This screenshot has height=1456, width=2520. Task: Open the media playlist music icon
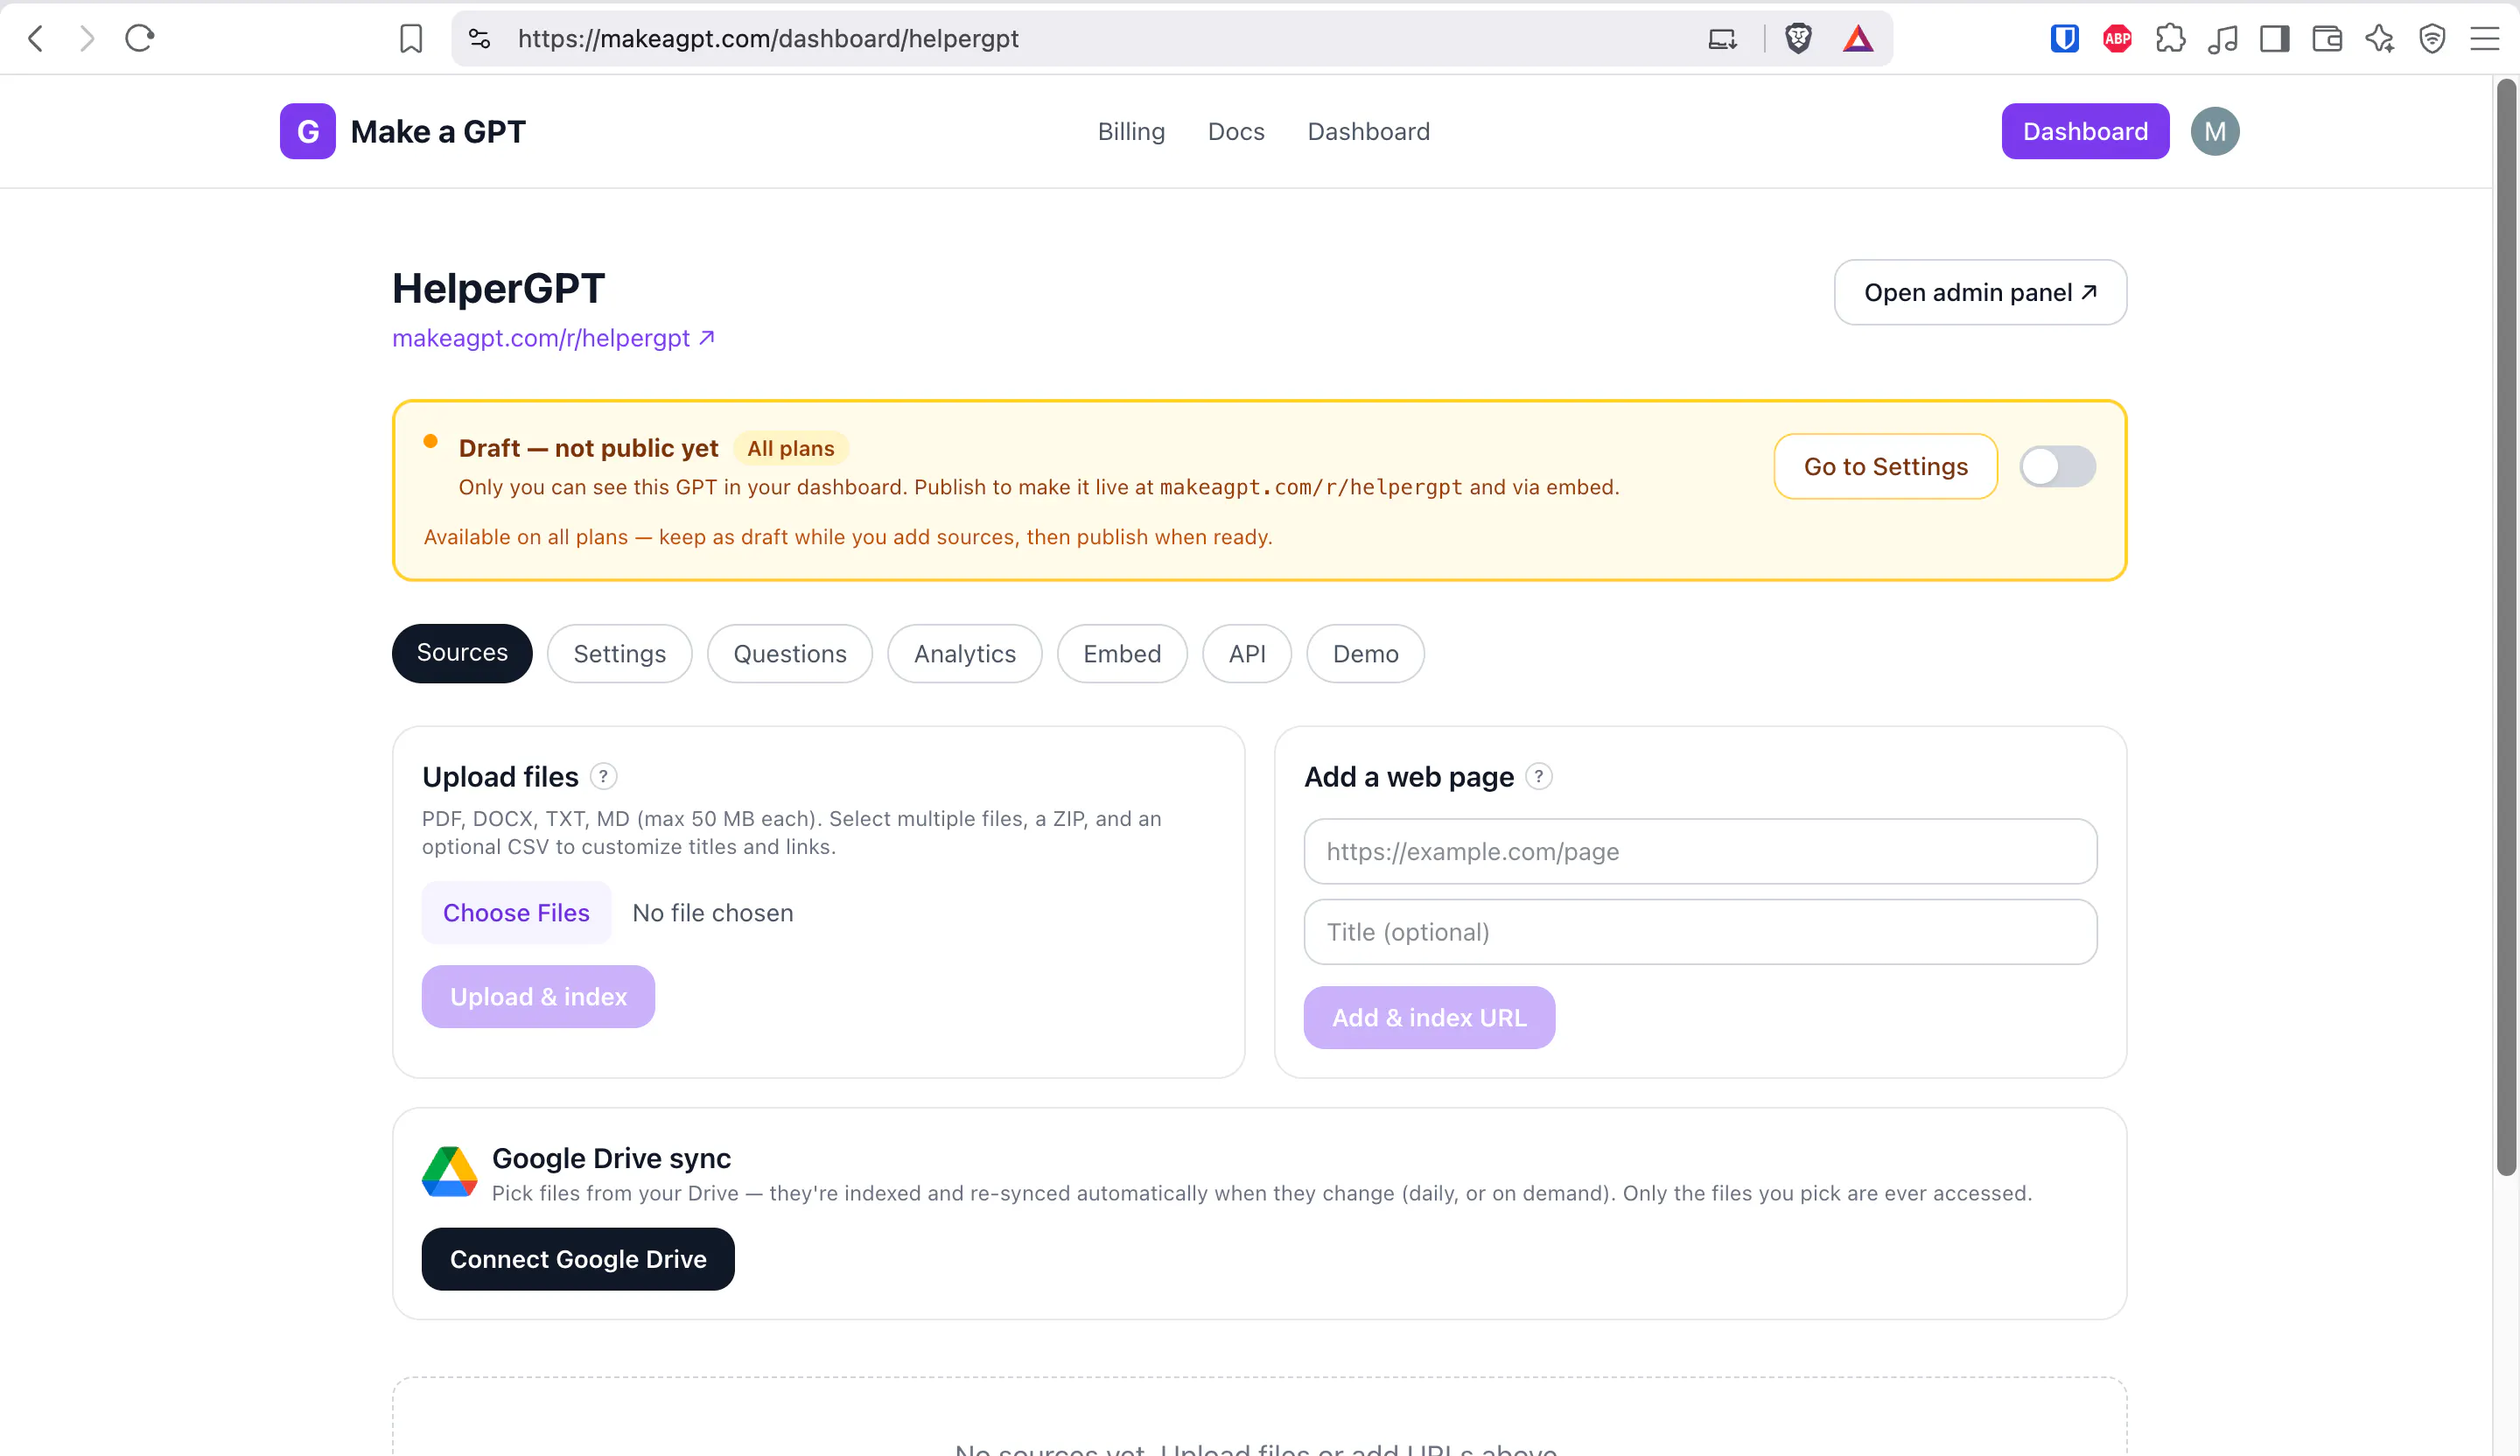[2222, 39]
